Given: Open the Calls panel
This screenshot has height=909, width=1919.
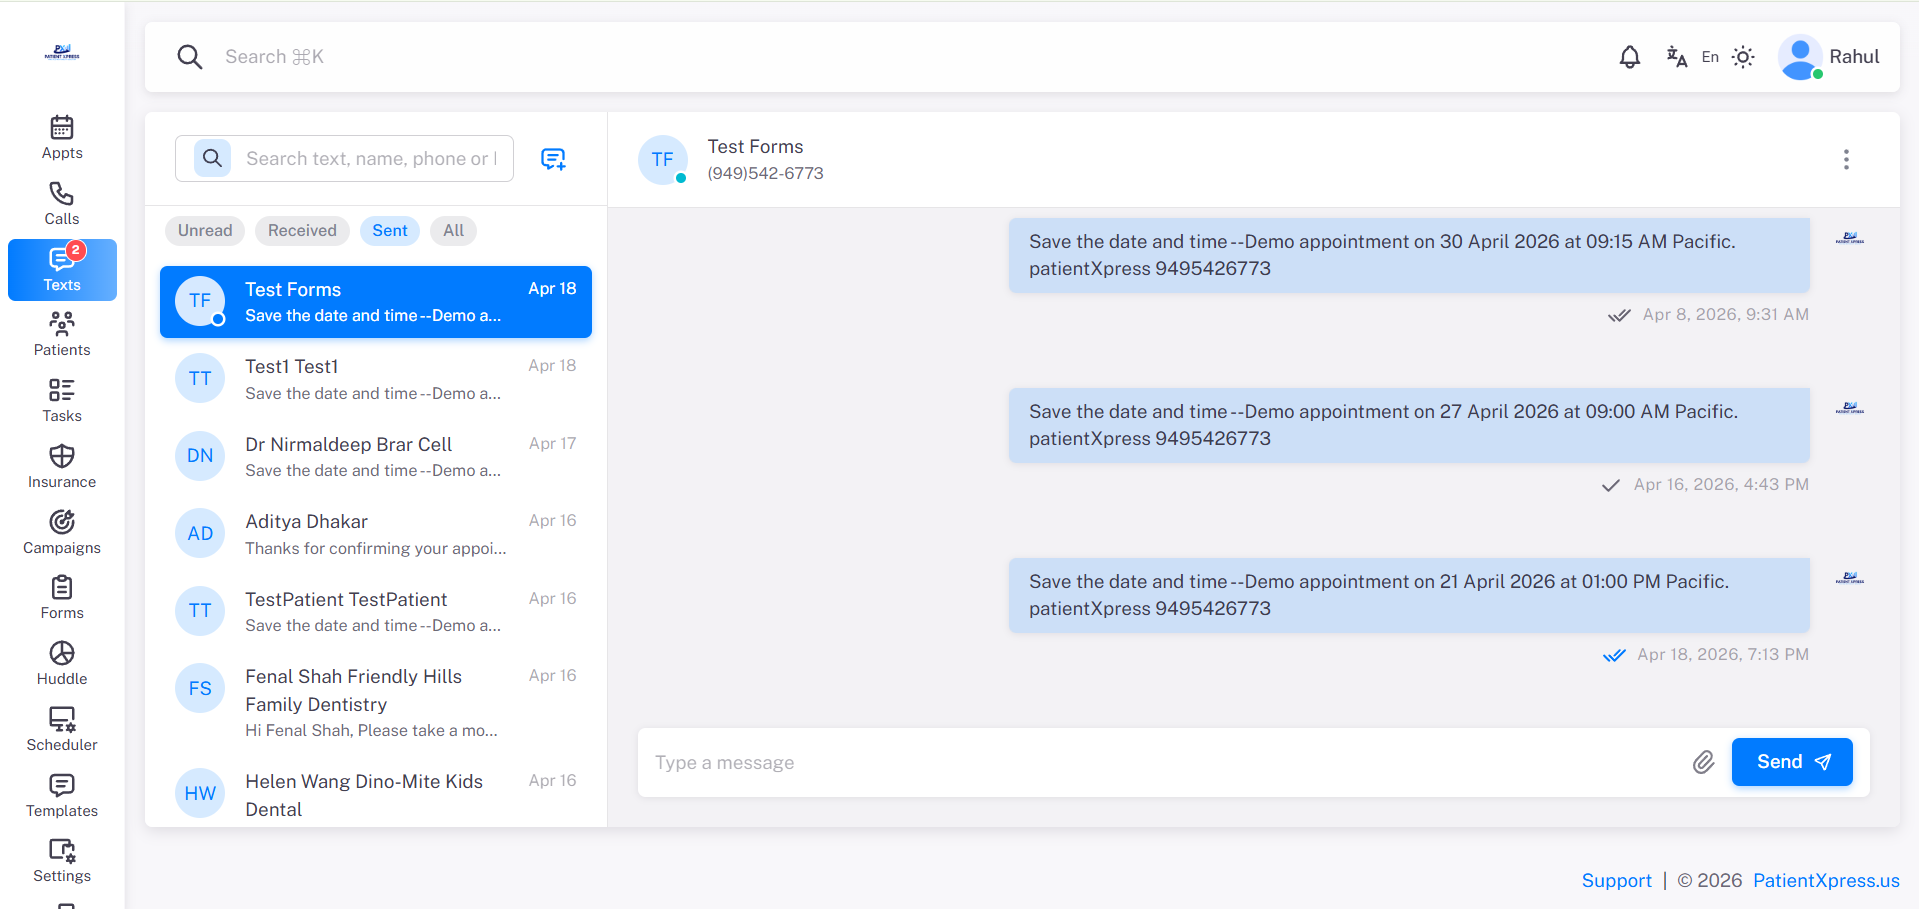Looking at the screenshot, I should (x=61, y=203).
